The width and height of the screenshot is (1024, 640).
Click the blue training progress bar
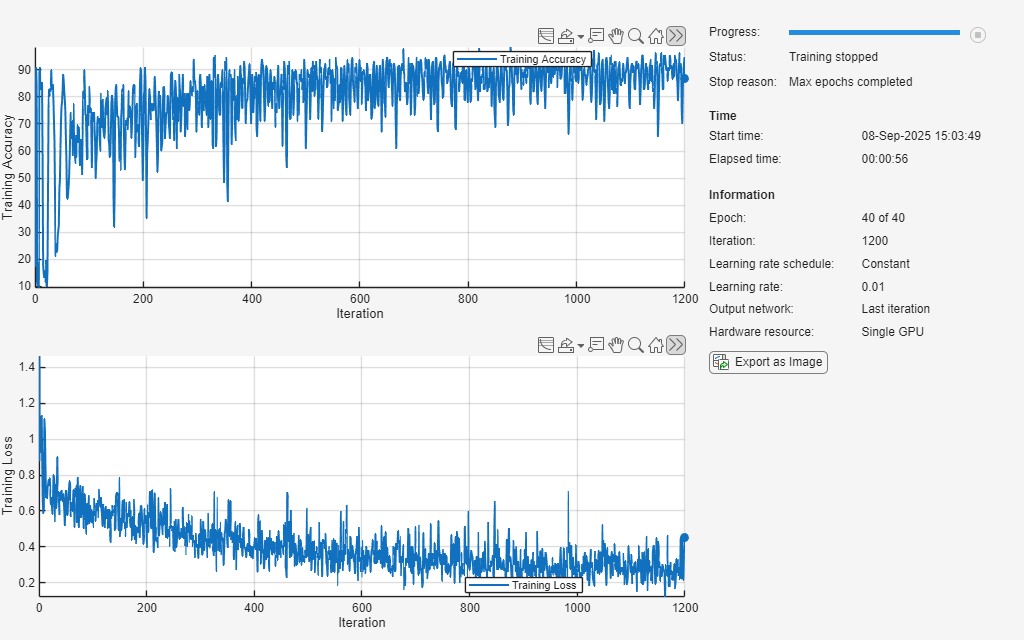point(873,33)
